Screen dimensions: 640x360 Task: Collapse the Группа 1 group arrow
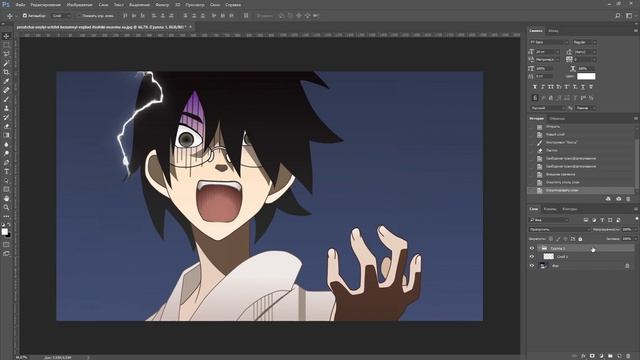tap(539, 248)
